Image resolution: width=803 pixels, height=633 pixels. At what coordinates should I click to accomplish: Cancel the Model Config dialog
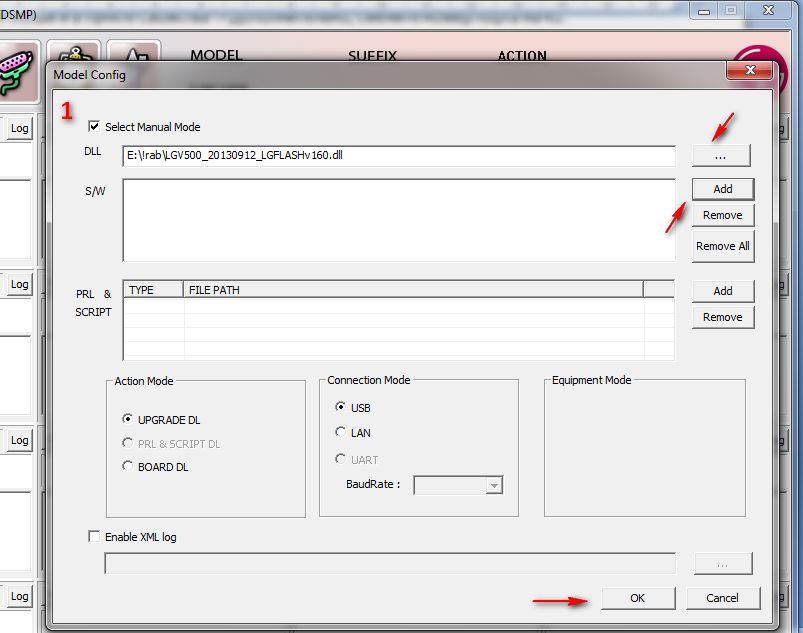point(722,598)
